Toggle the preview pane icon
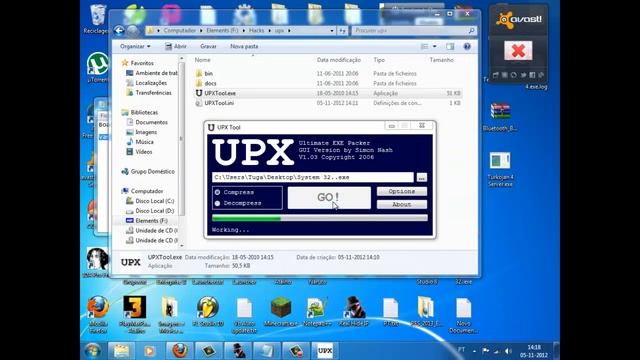 click(x=450, y=47)
